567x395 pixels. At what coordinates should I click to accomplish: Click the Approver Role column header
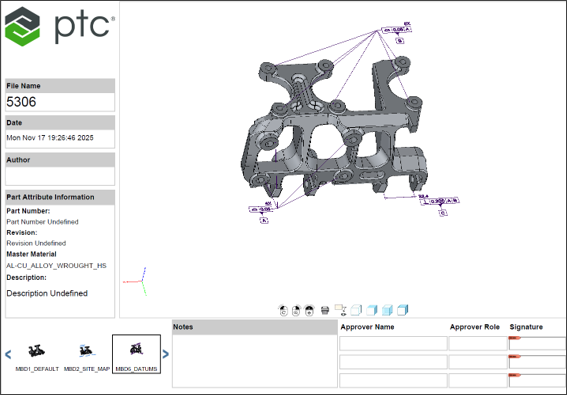474,327
